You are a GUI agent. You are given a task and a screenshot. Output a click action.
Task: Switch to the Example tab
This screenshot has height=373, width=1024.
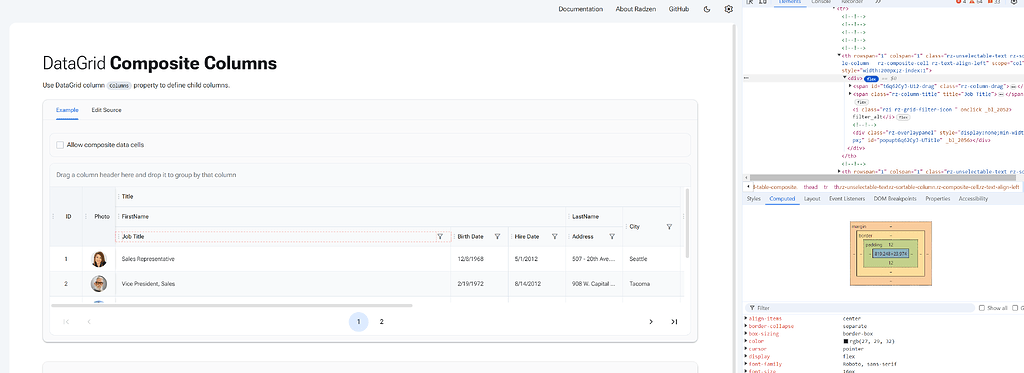point(67,110)
